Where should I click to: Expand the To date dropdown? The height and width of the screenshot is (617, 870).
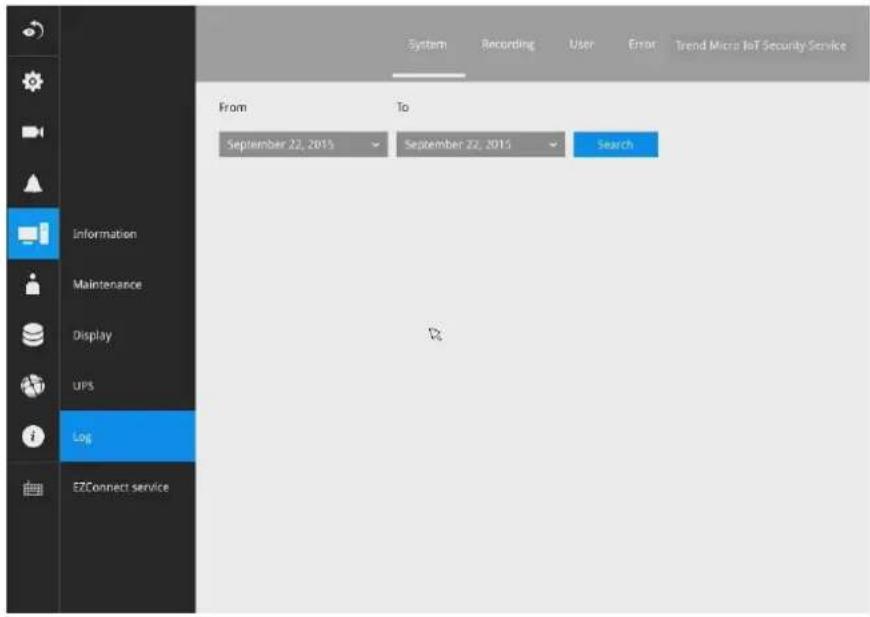tap(481, 144)
